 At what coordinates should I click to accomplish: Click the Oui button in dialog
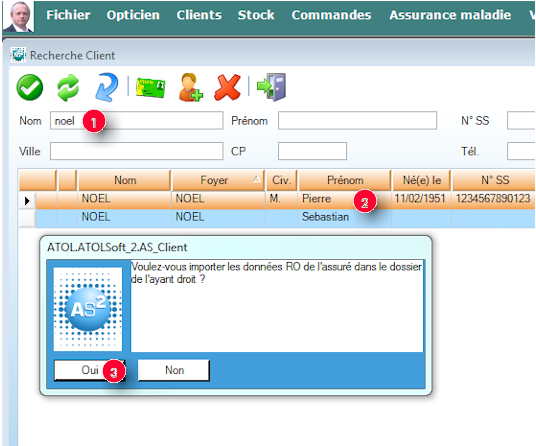(90, 370)
